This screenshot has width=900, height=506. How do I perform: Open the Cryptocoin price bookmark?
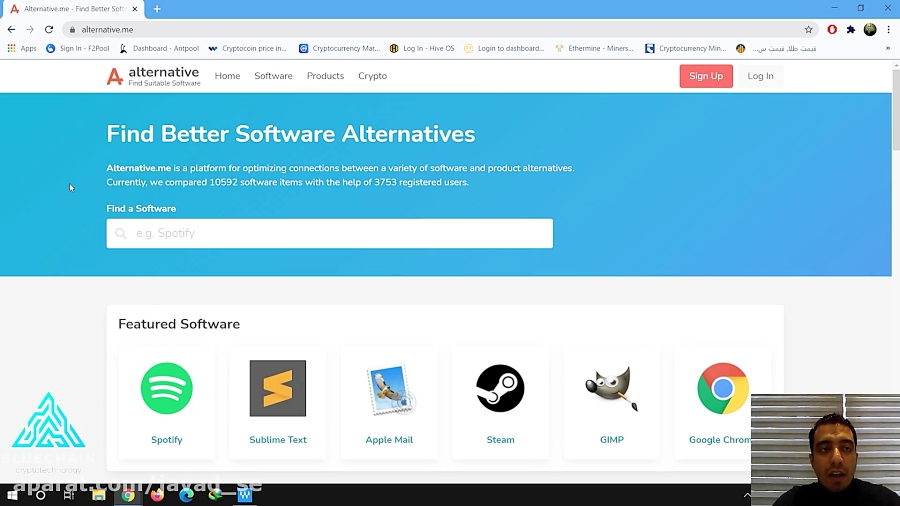[x=247, y=48]
